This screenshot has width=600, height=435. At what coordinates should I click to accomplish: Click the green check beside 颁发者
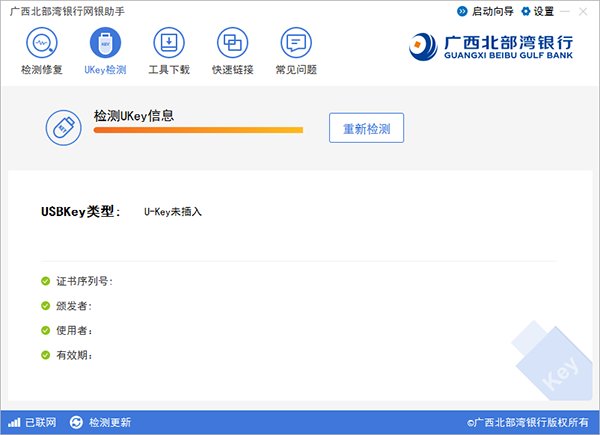(46, 306)
